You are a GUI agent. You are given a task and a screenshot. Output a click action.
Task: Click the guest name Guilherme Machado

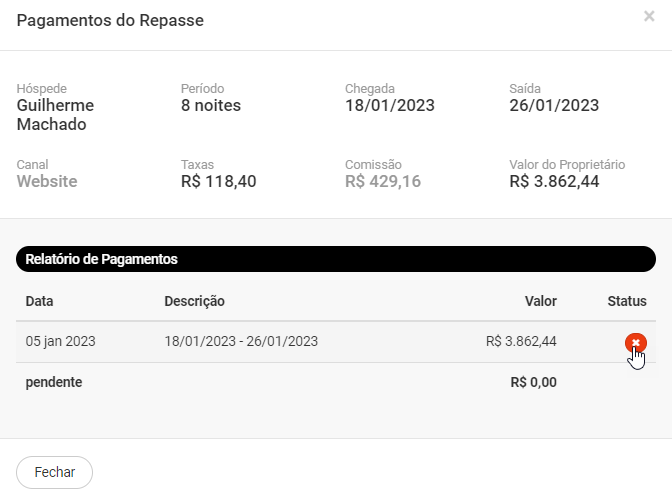coord(55,115)
